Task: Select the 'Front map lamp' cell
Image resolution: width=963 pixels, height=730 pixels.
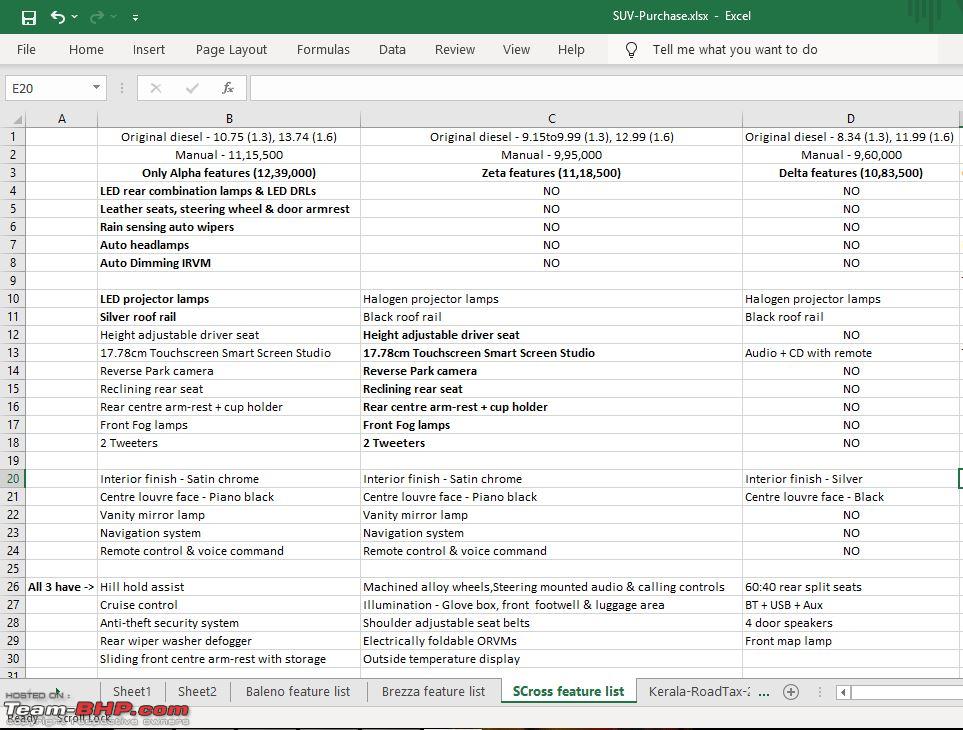Action: (x=851, y=641)
